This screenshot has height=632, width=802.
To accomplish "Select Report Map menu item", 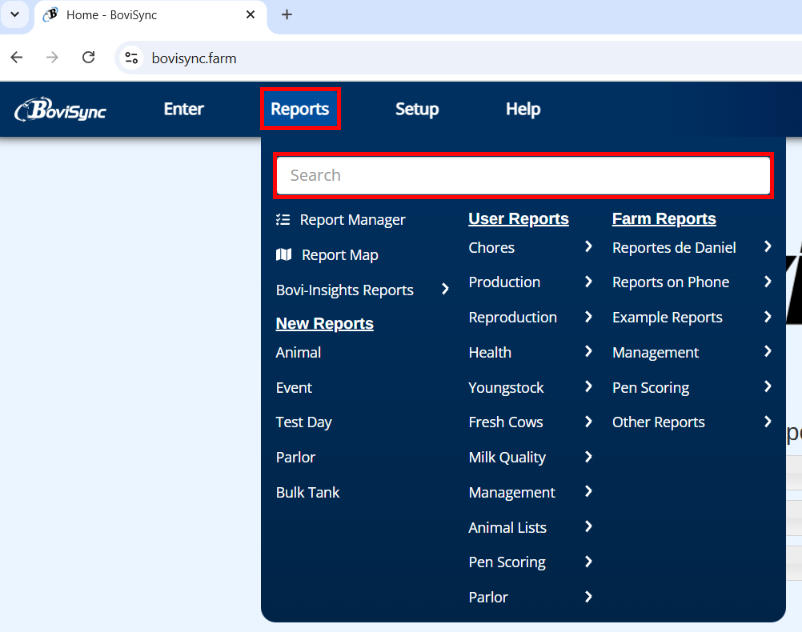I will tap(340, 255).
